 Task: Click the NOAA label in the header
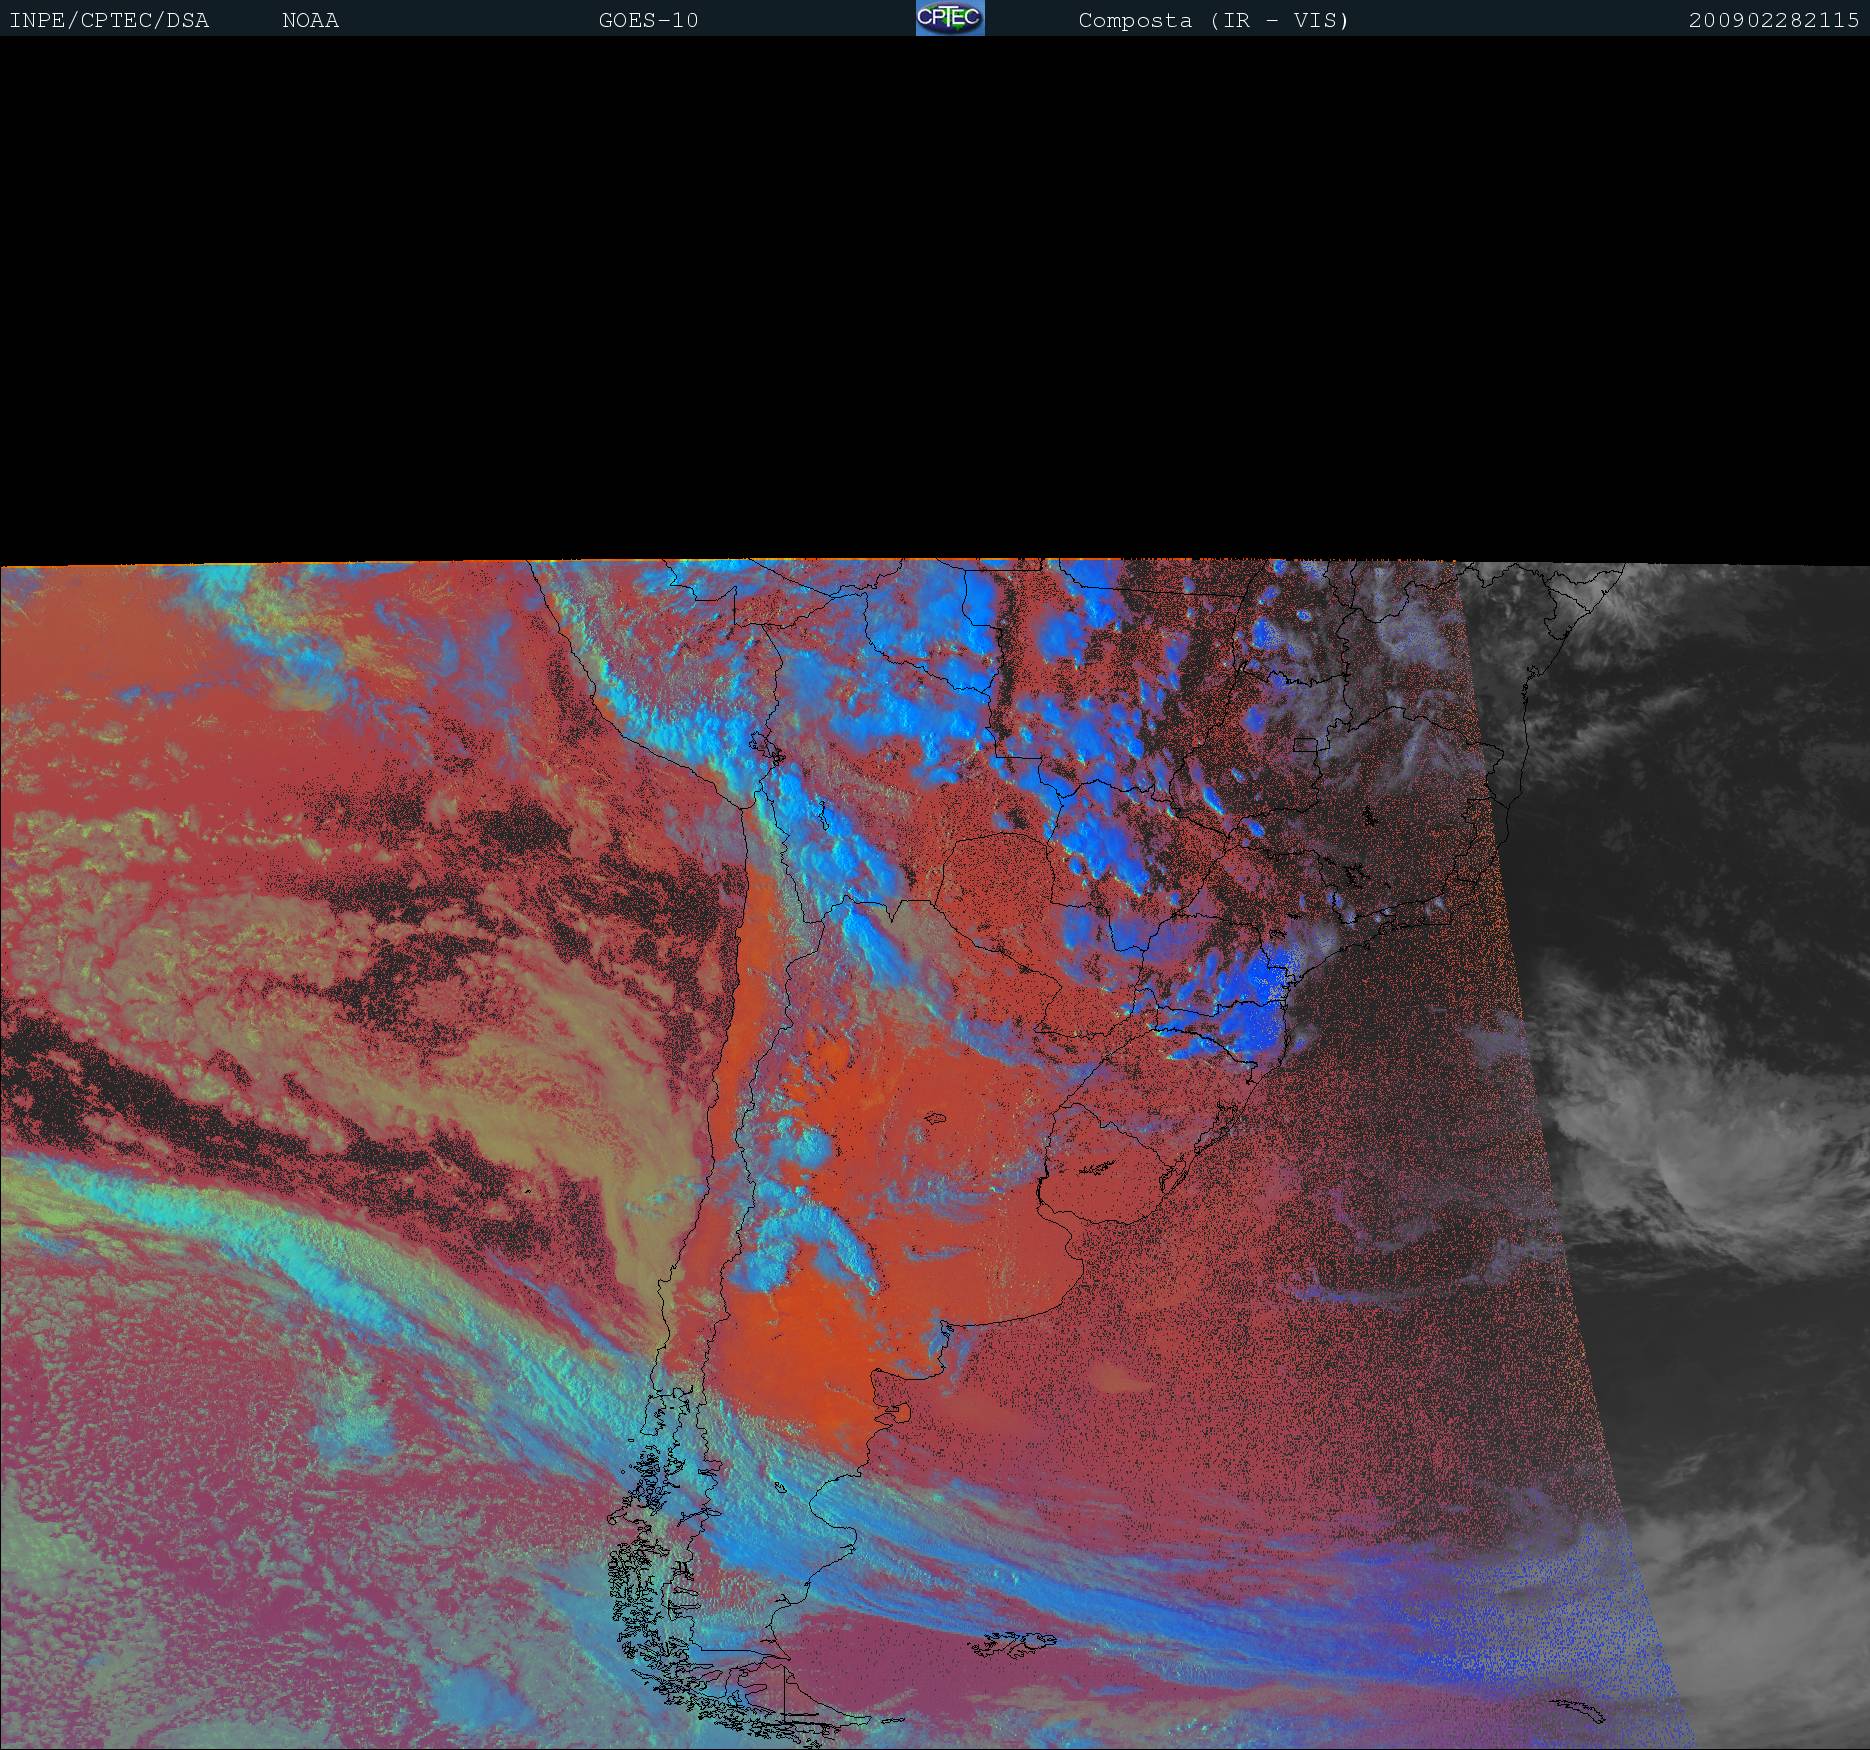(311, 21)
